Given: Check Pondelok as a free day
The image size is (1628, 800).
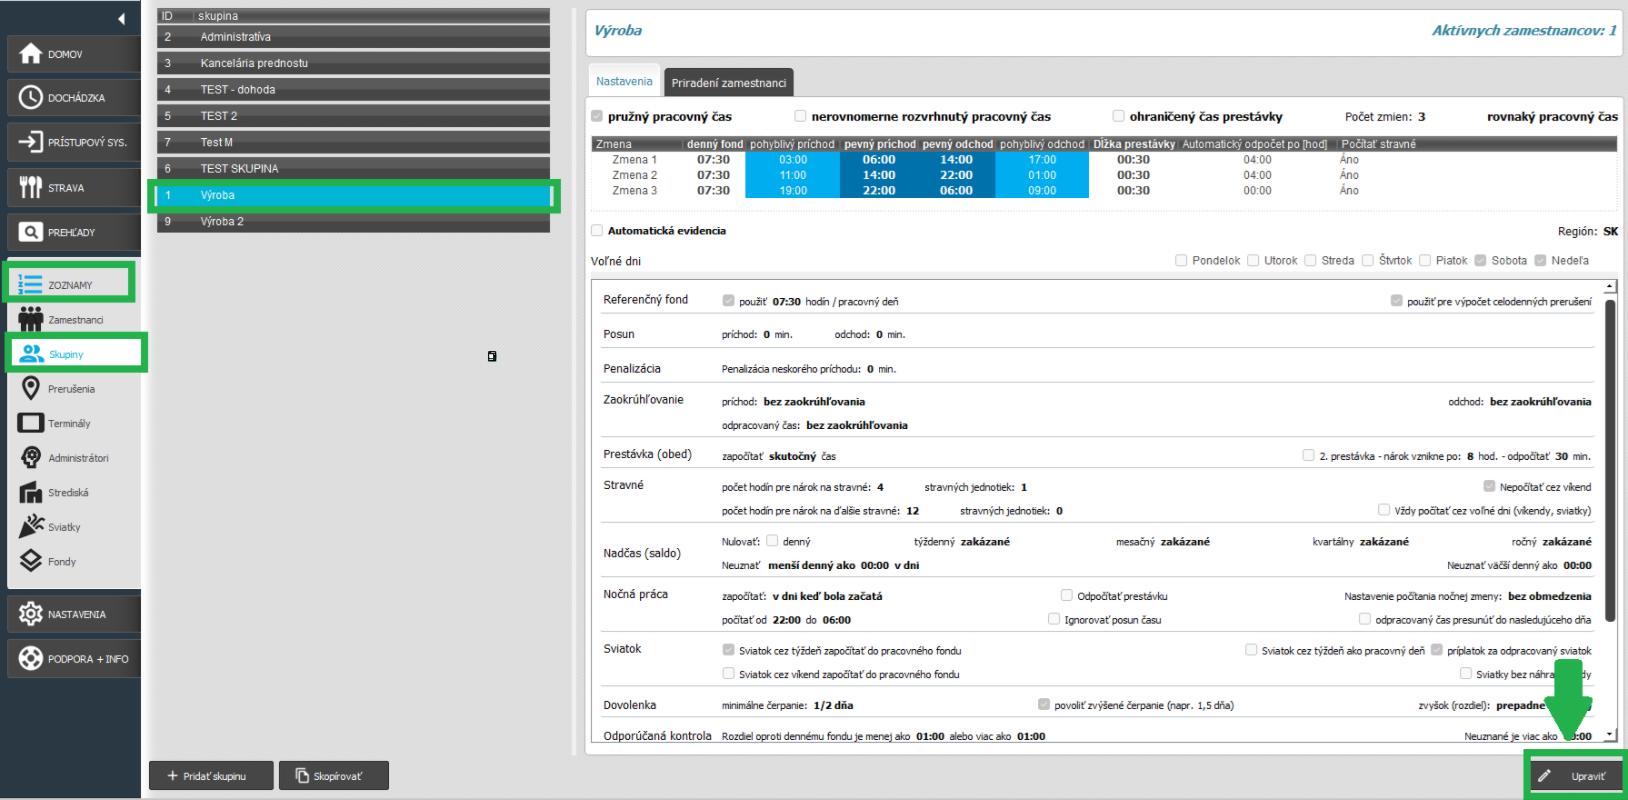Looking at the screenshot, I should tap(1181, 261).
